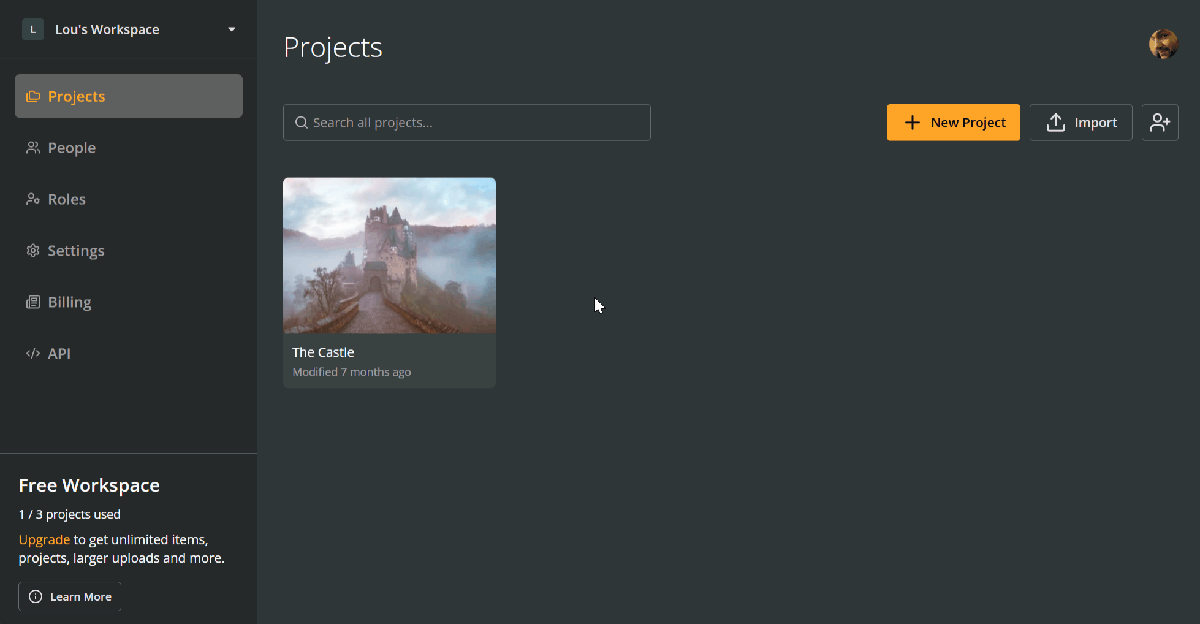1200x624 pixels.
Task: Click the search magnifier icon
Action: pyautogui.click(x=301, y=123)
